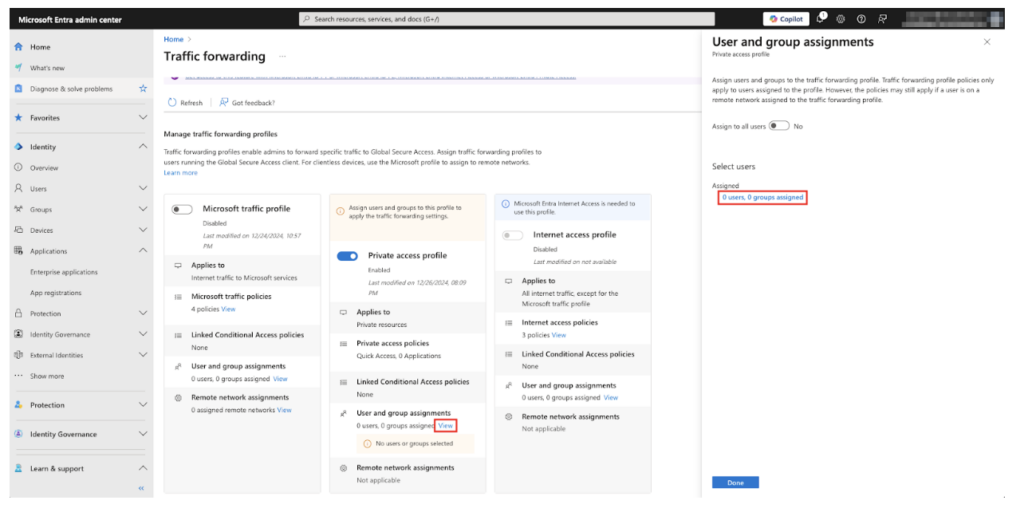Turn on Assign to all users toggle

779,126
